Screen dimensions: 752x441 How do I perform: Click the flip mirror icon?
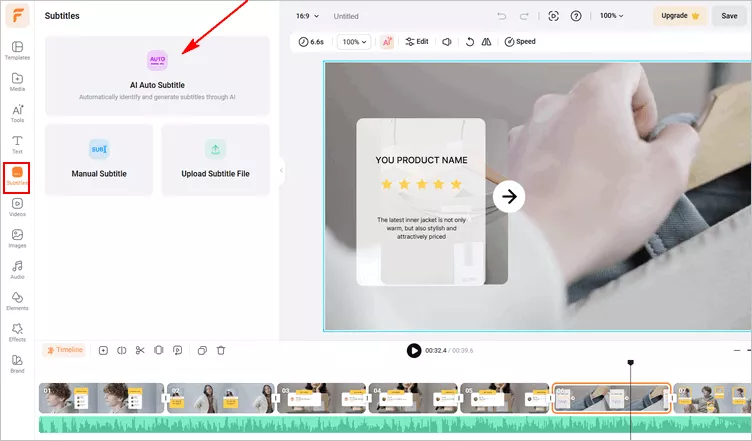tap(486, 42)
